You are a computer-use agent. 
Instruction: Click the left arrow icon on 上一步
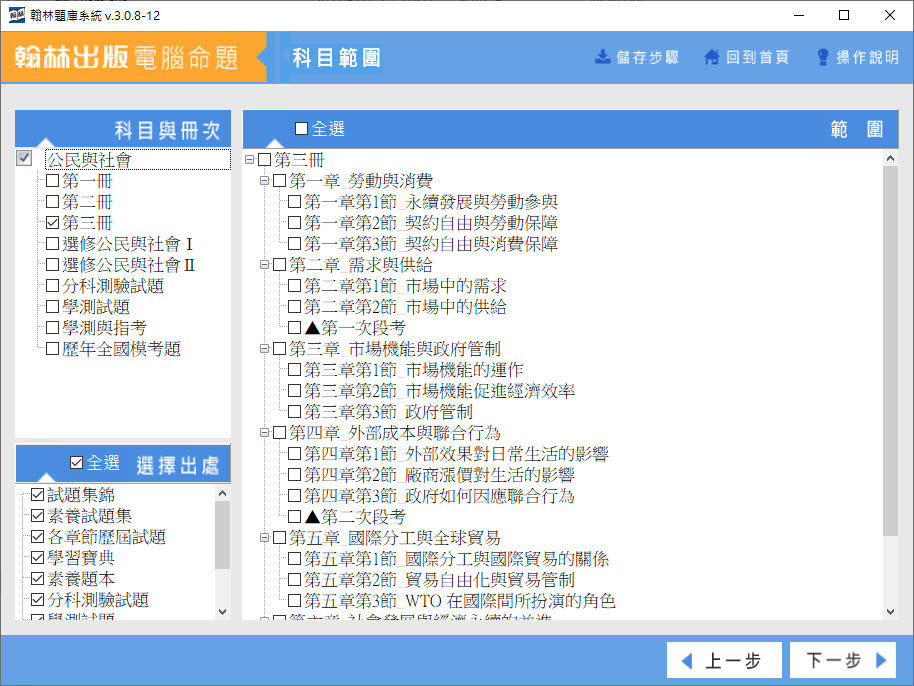coord(687,661)
